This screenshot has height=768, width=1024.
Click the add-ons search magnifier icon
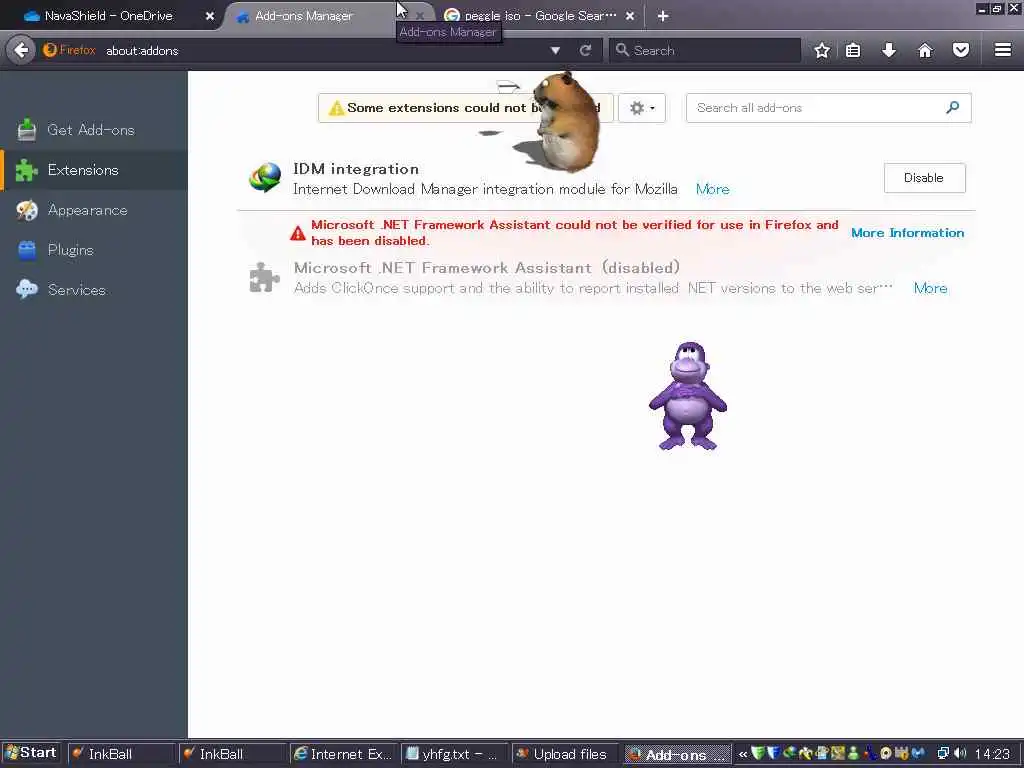pos(953,107)
